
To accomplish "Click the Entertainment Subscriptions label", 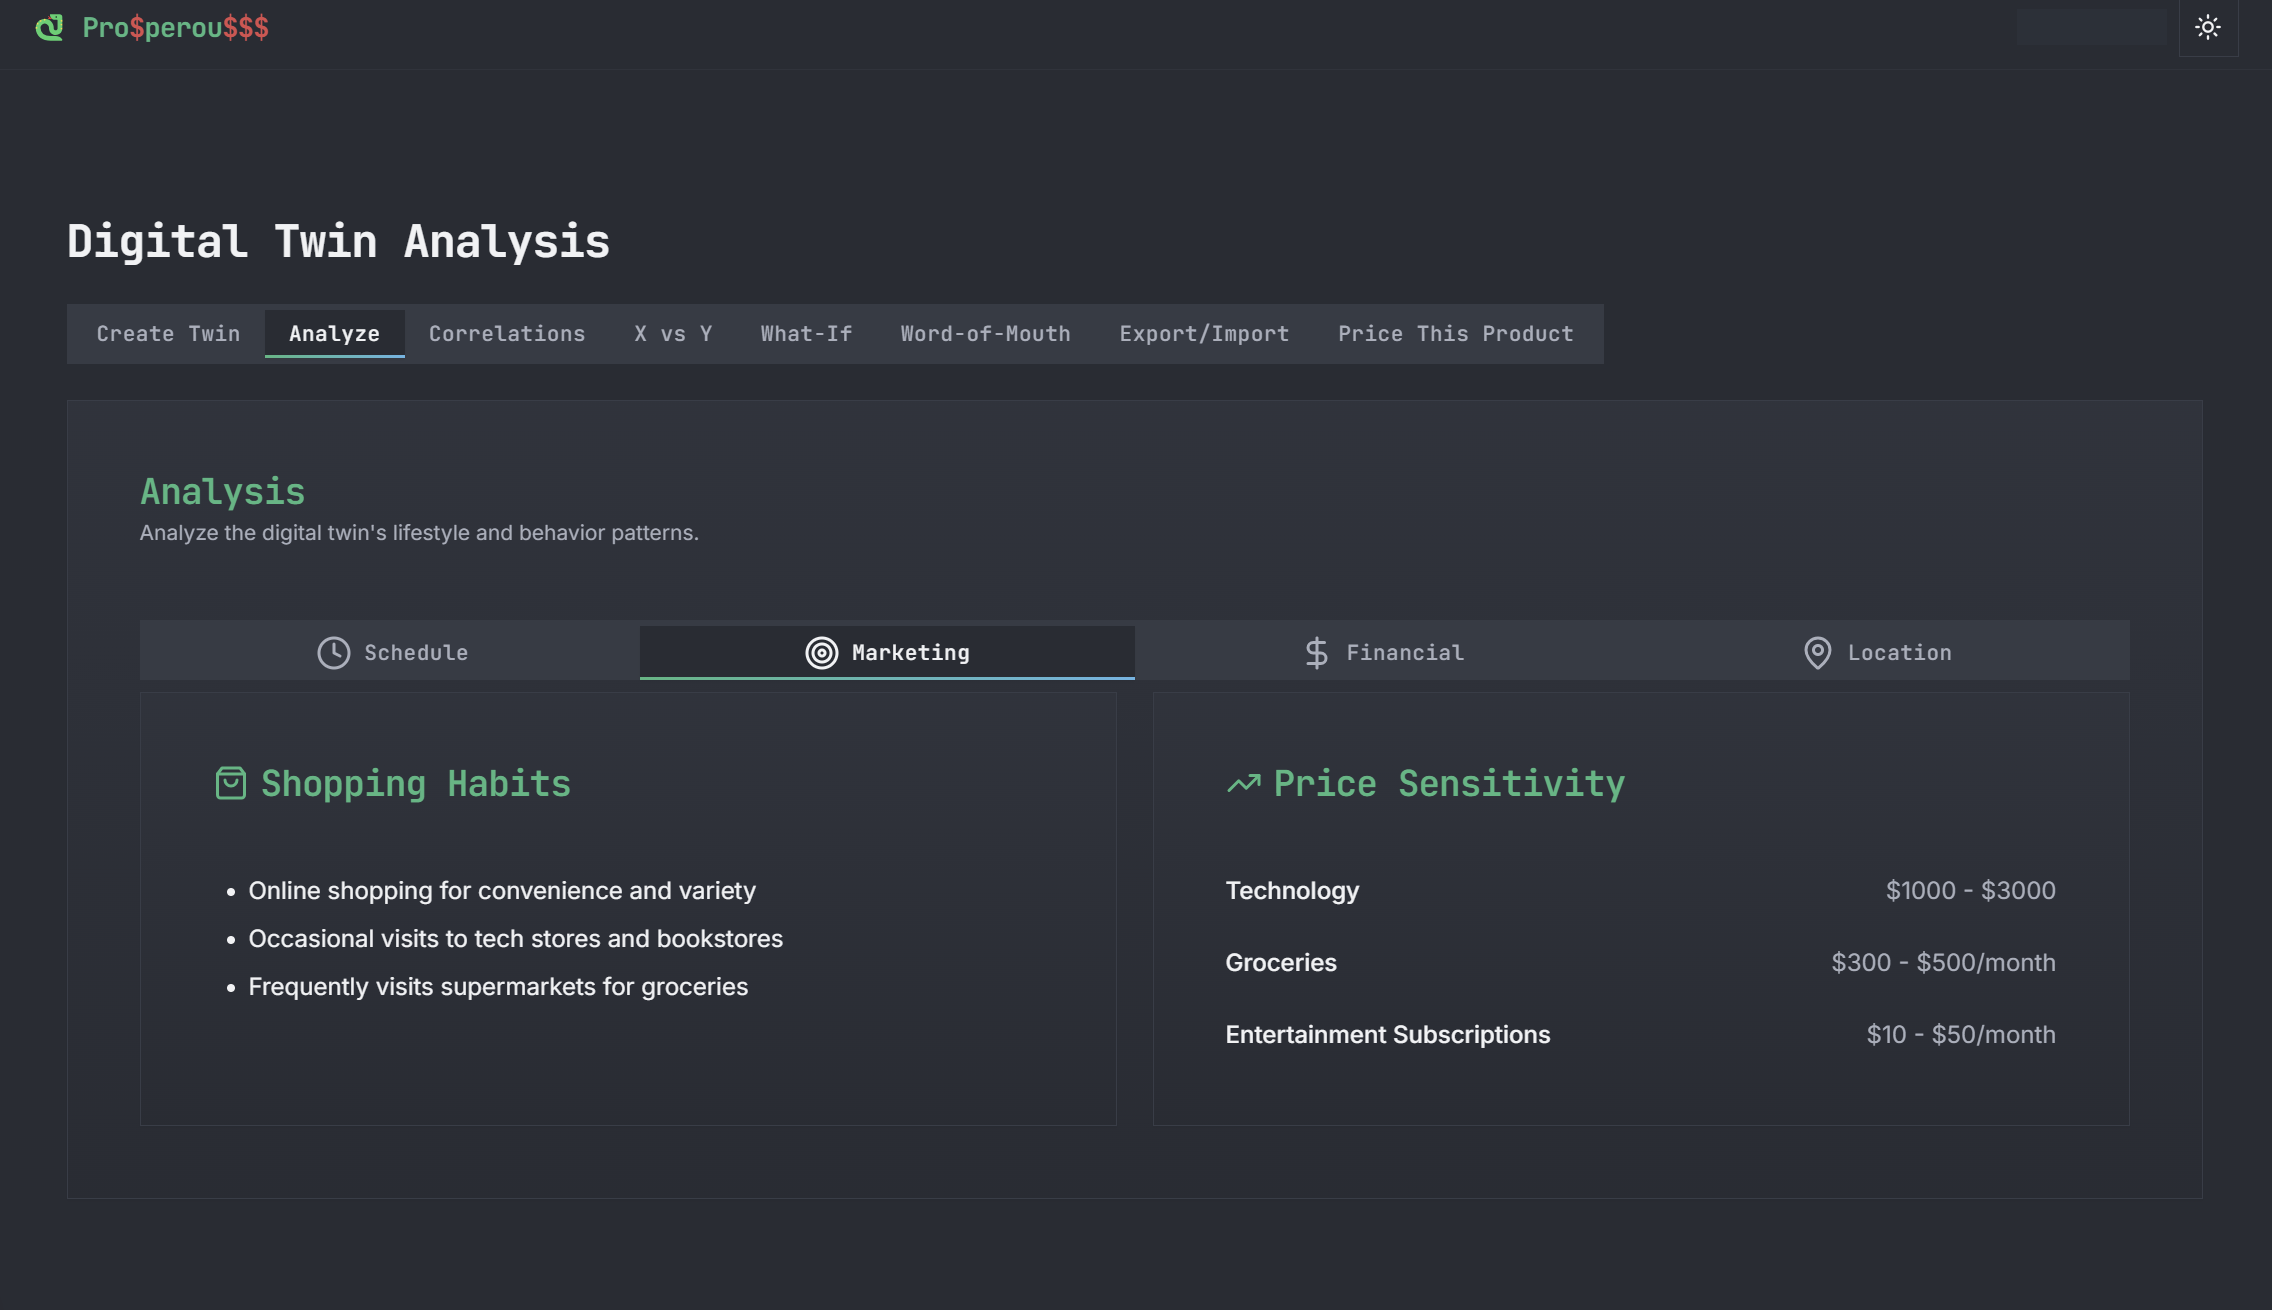I will click(1387, 1035).
